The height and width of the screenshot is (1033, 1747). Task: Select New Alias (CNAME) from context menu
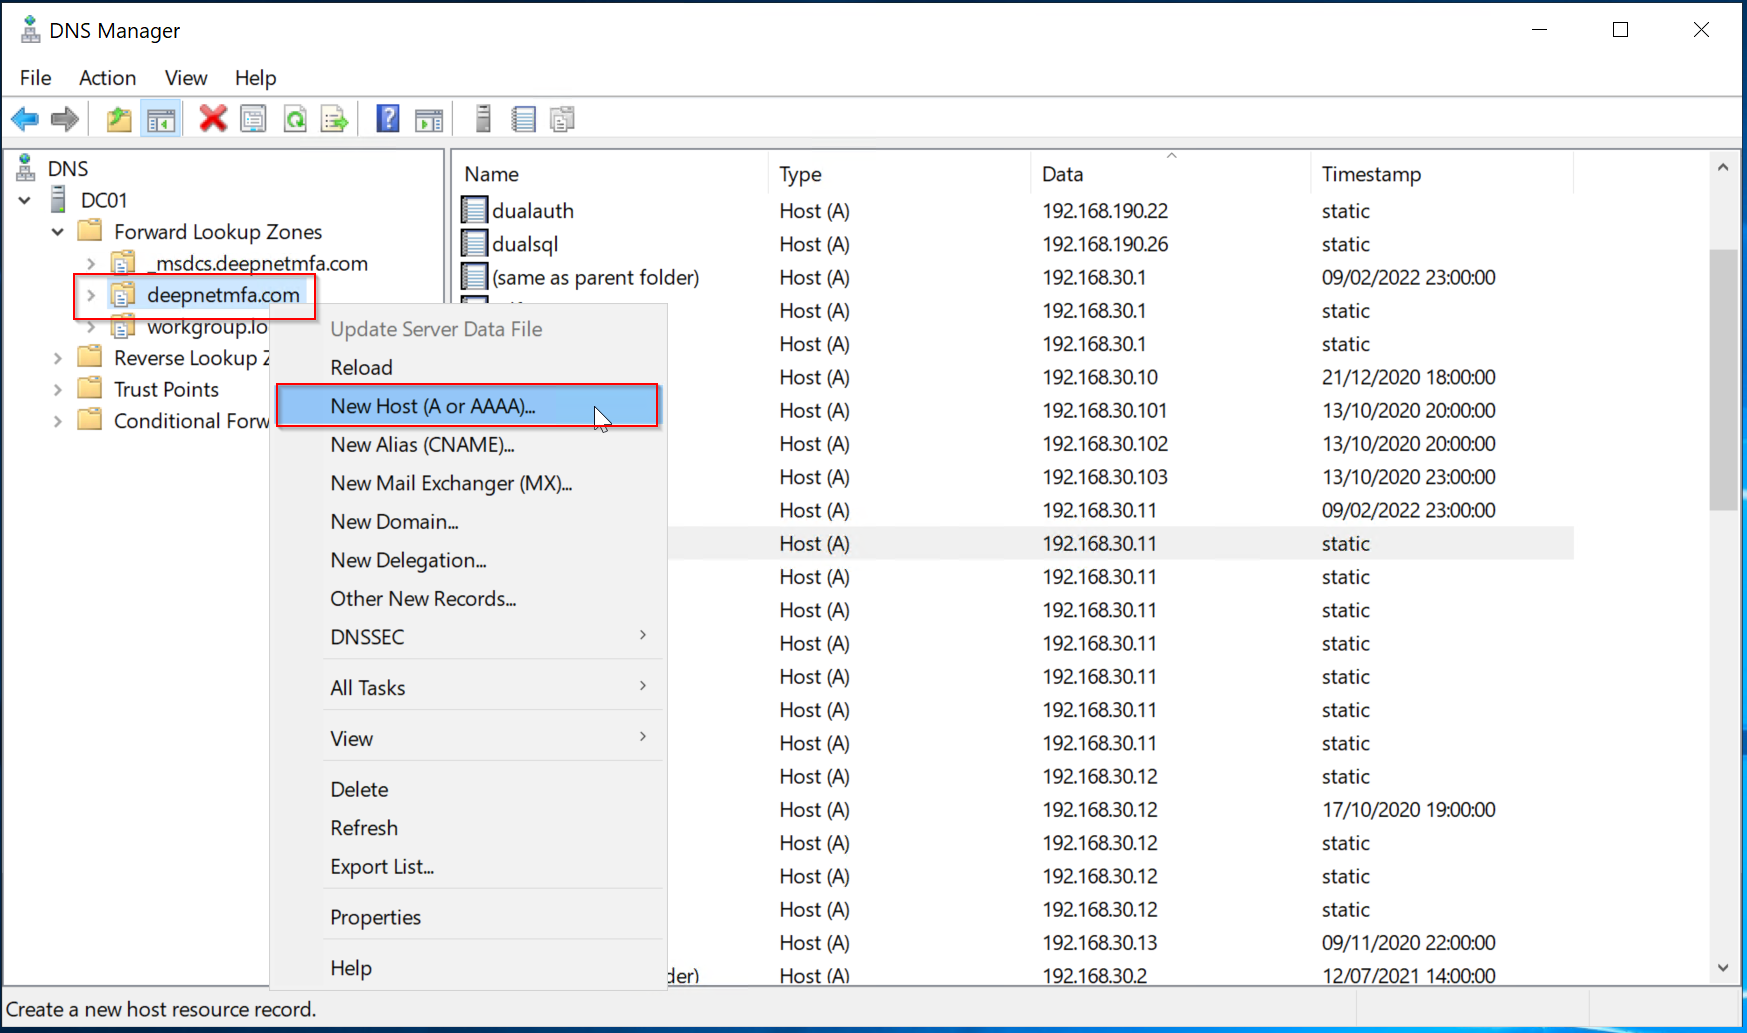tap(422, 445)
